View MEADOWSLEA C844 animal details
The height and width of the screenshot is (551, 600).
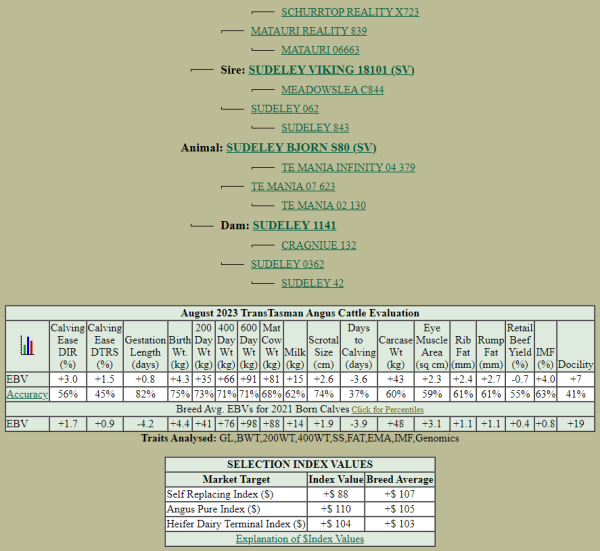(x=332, y=89)
